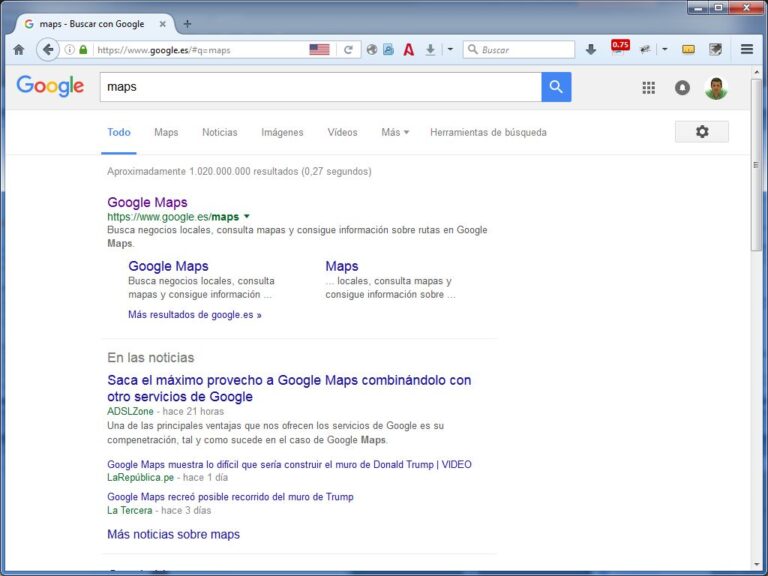768x576 pixels.
Task: Switch to the Maps results tab
Action: (166, 132)
